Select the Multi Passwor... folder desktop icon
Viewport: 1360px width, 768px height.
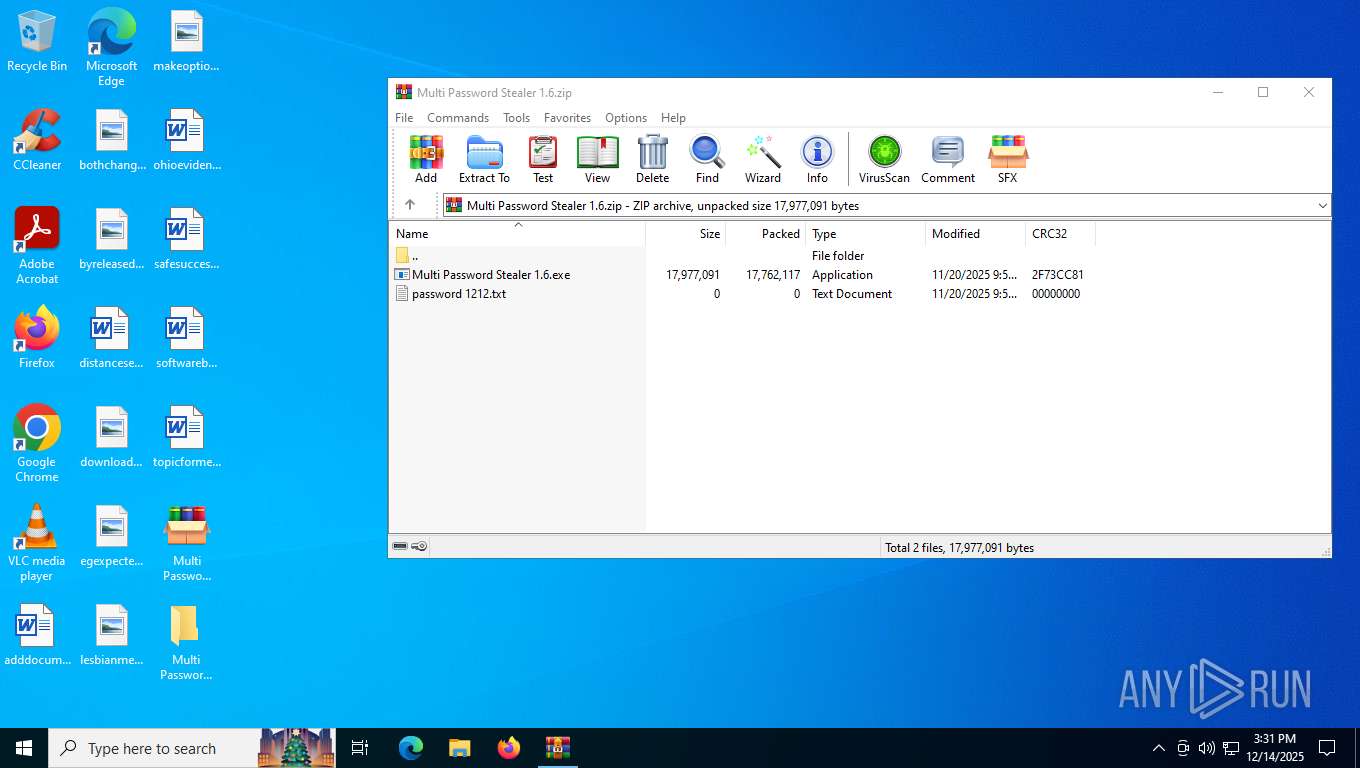pos(186,642)
